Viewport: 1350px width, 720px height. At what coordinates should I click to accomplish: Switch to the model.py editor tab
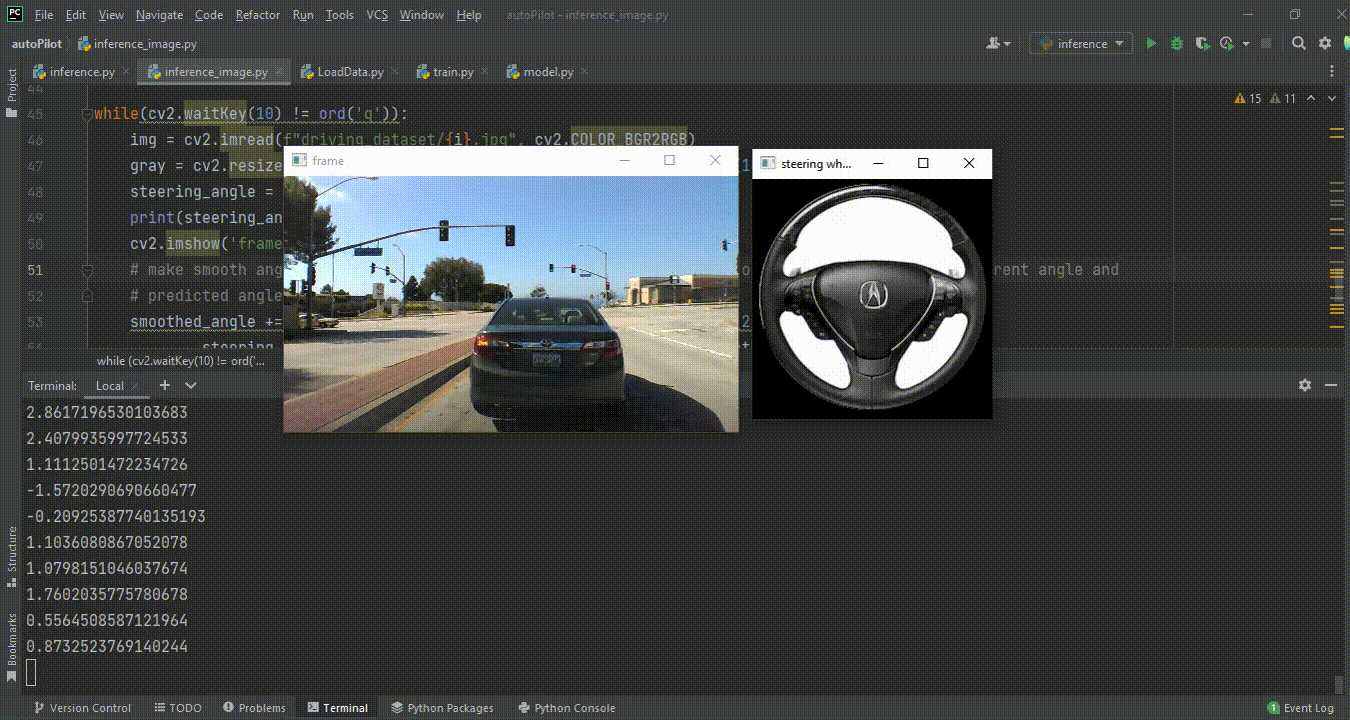coord(548,72)
